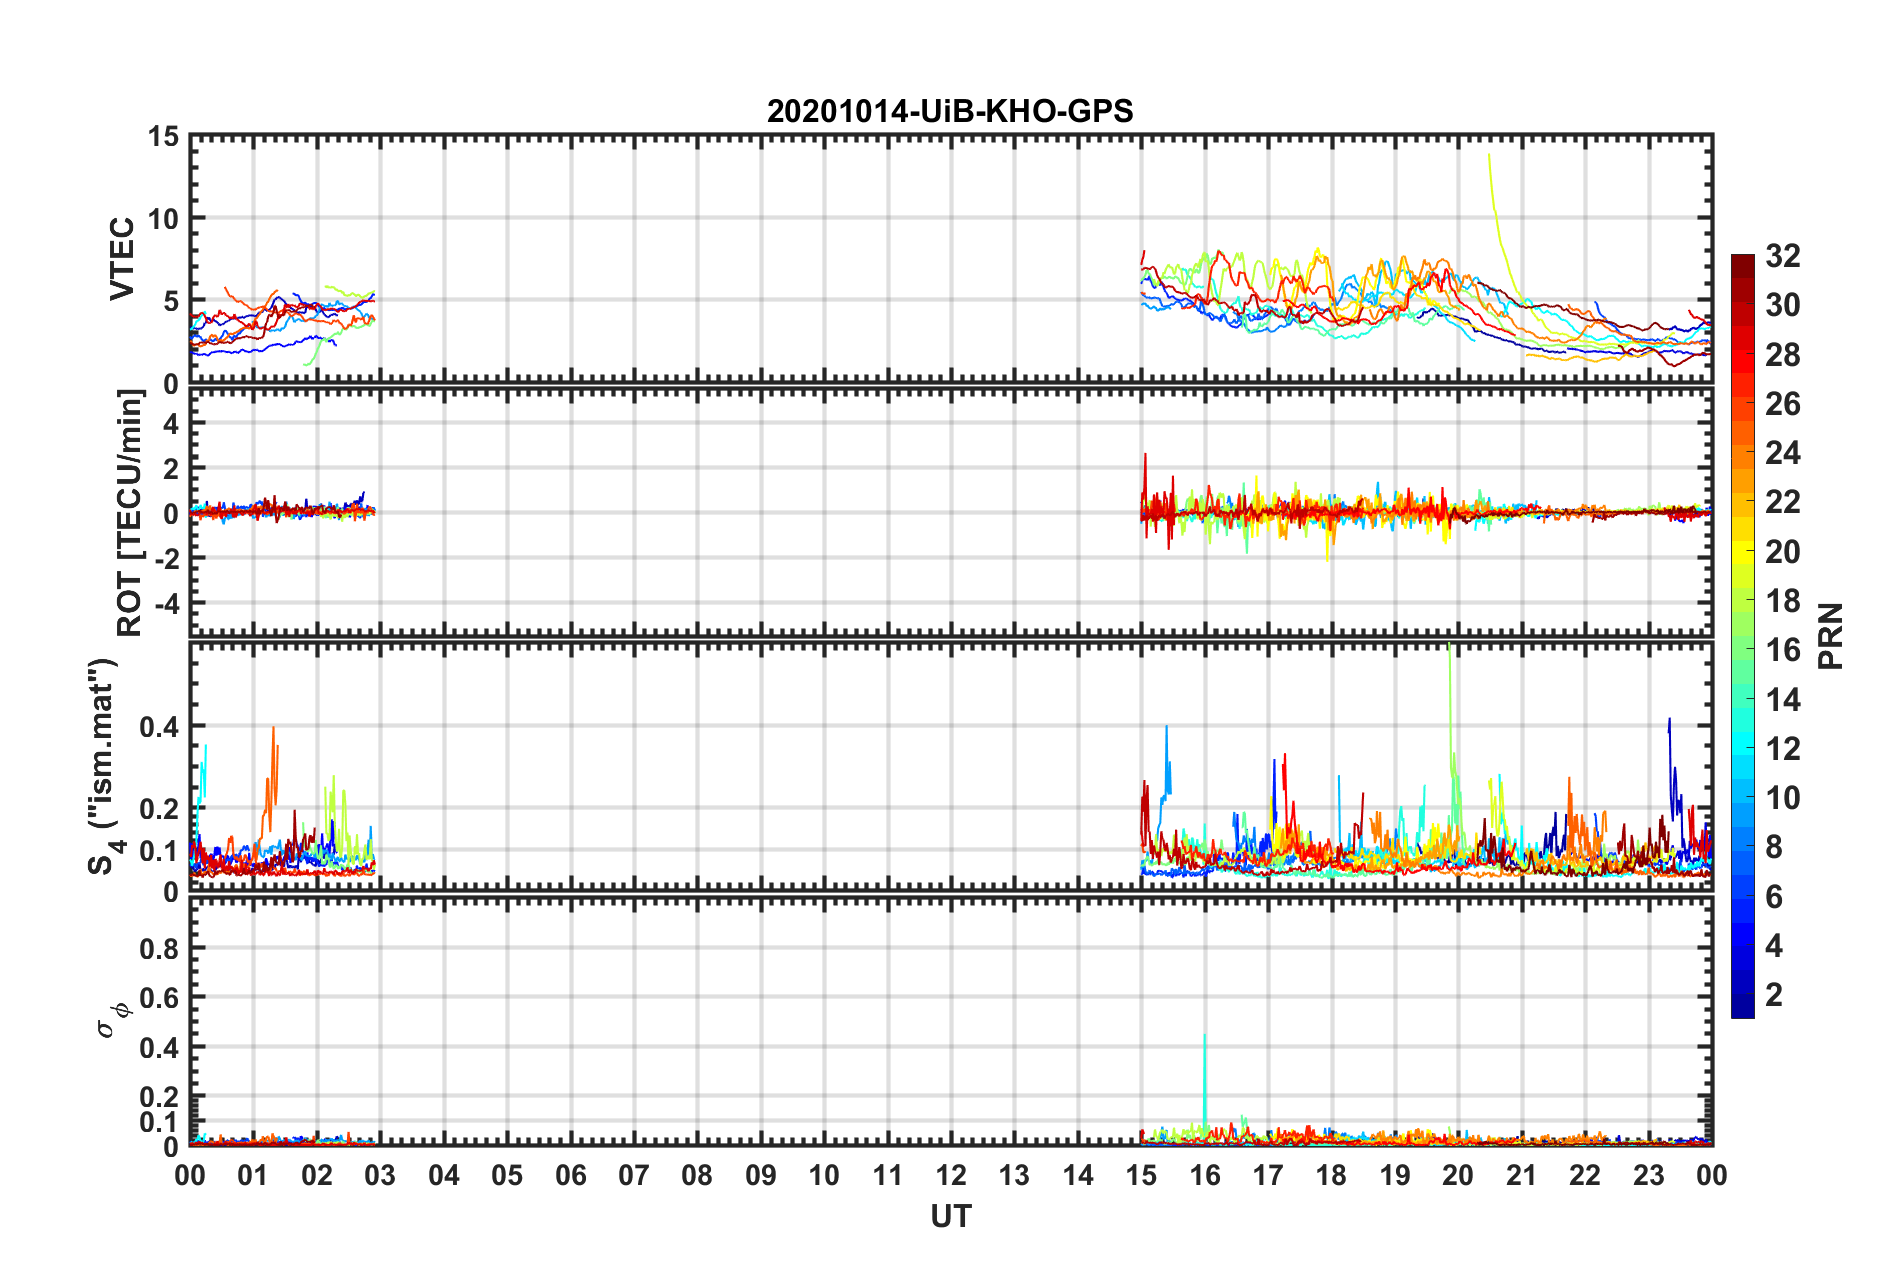Click the VTEC y-axis label

(x=122, y=258)
